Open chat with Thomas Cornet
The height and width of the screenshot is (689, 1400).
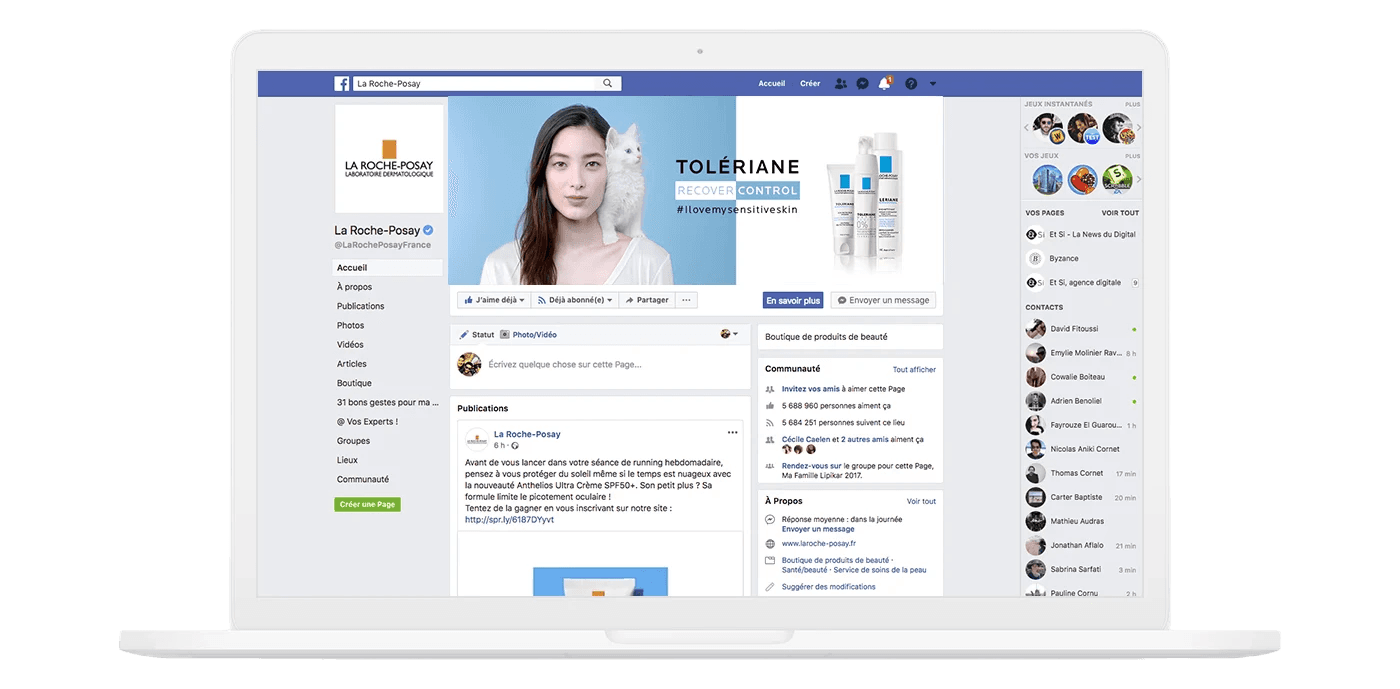[1082, 473]
